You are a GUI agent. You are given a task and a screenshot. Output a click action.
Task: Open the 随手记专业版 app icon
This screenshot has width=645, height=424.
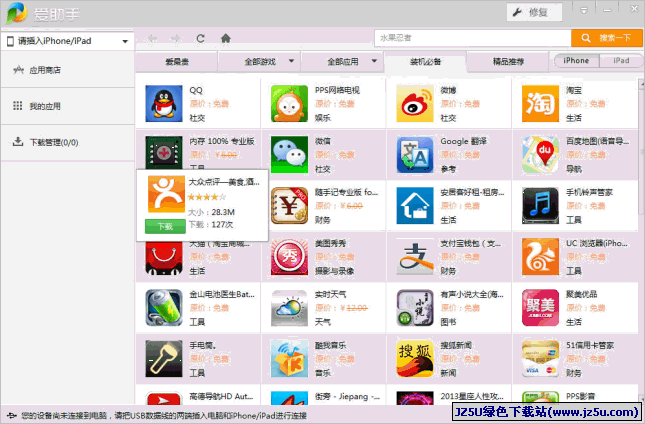[x=289, y=206]
